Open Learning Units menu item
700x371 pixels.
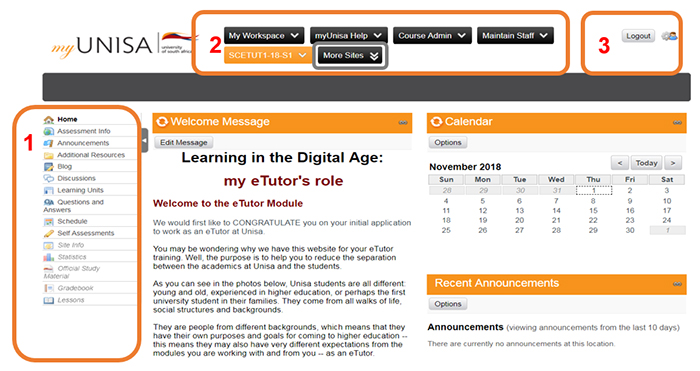click(80, 191)
